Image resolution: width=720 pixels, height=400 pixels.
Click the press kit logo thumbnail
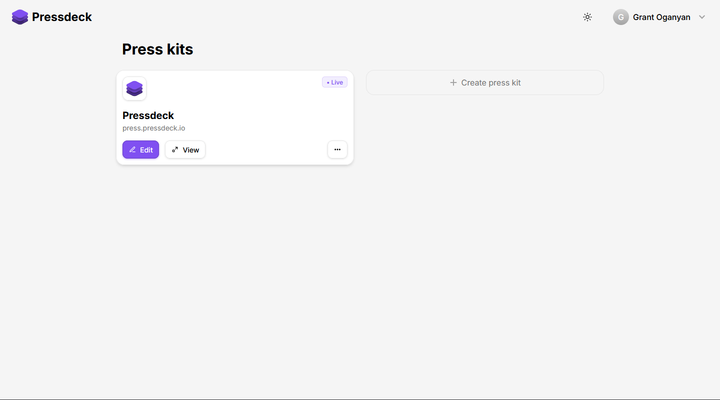135,89
